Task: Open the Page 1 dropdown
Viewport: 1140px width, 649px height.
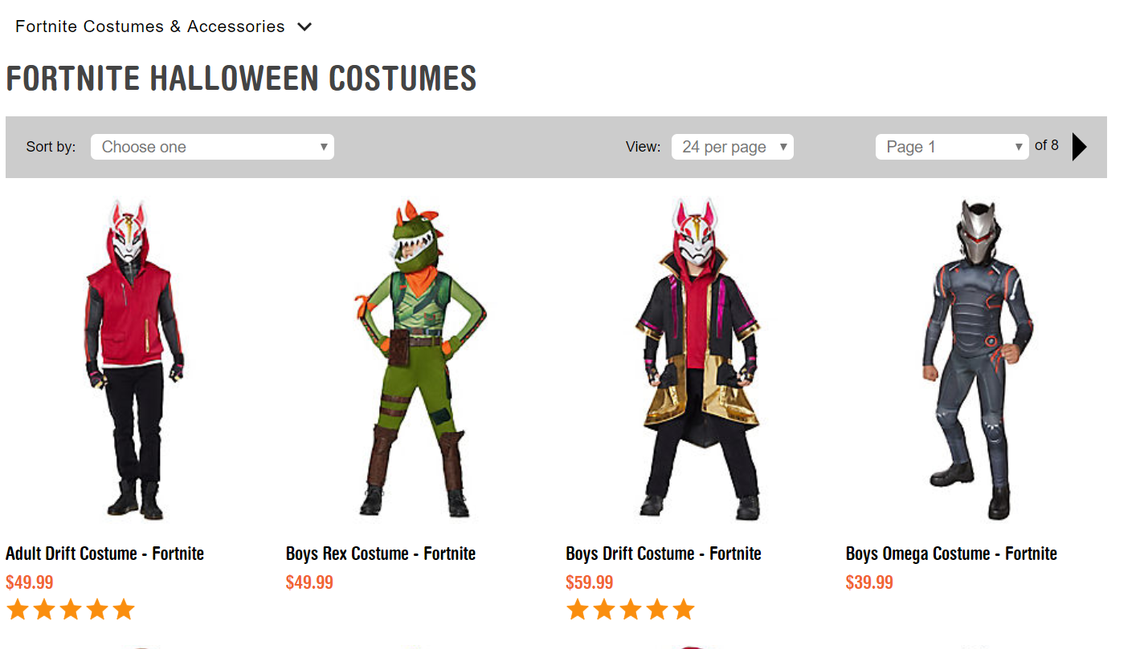Action: [951, 146]
